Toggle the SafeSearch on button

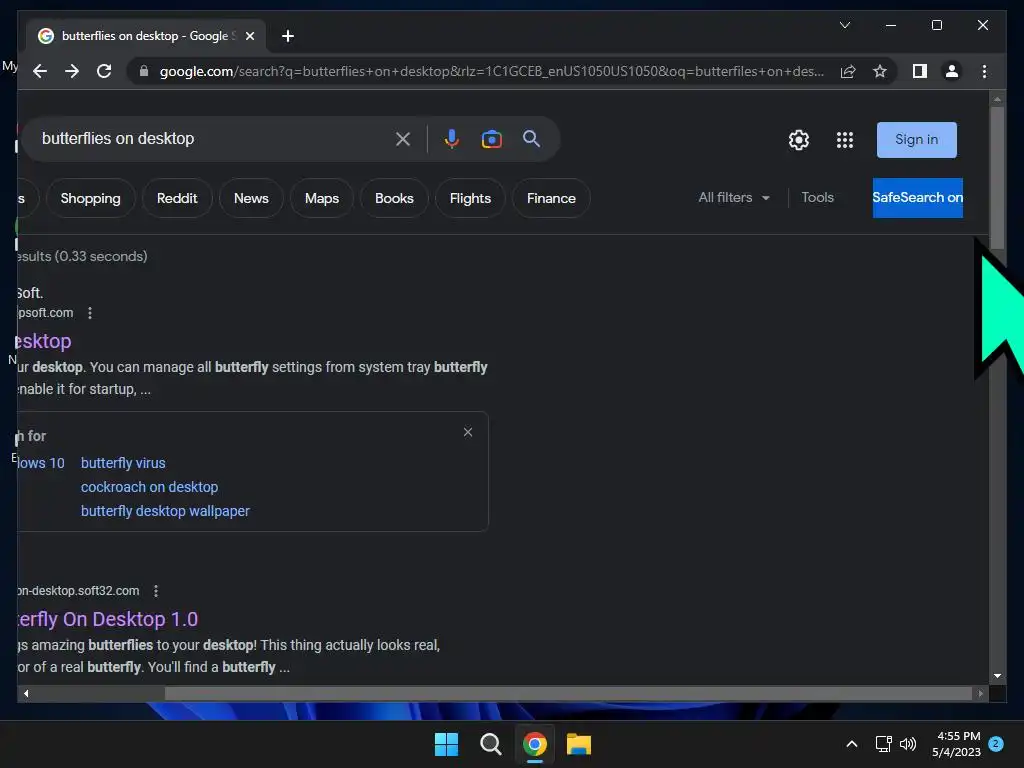pyautogui.click(x=917, y=198)
